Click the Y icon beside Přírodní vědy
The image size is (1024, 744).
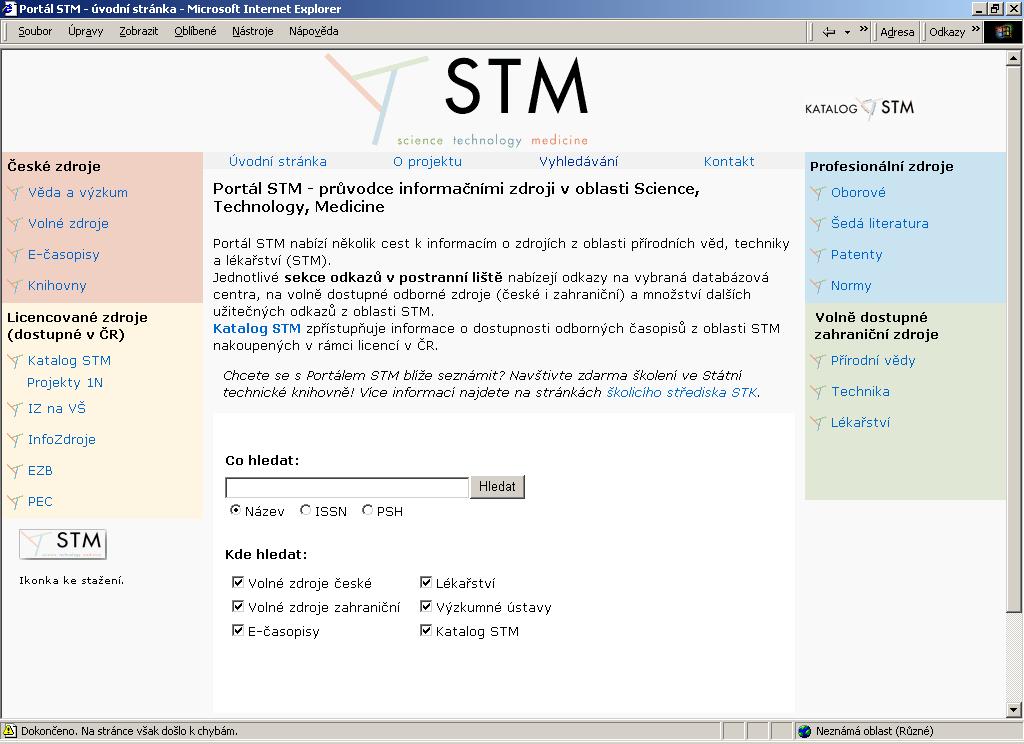pos(818,361)
